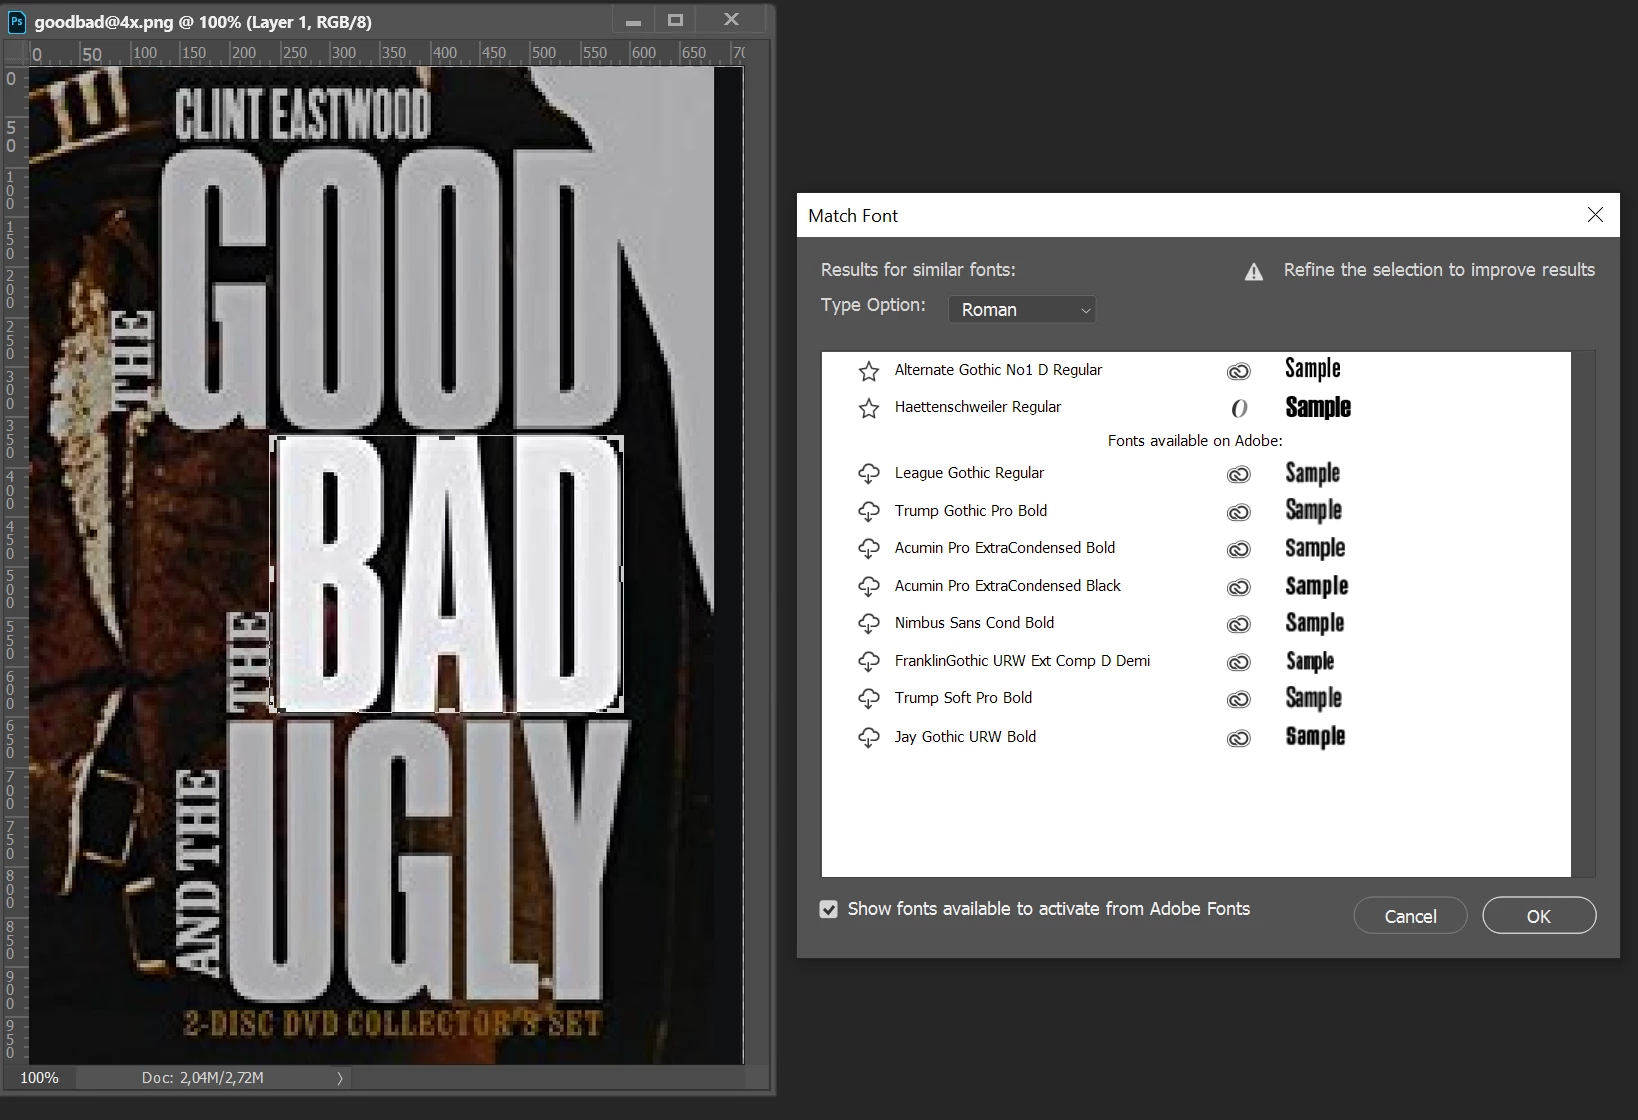Screen dimensions: 1638x1120
Task: Maximize the goodbad@4x.png document window
Action: point(676,20)
